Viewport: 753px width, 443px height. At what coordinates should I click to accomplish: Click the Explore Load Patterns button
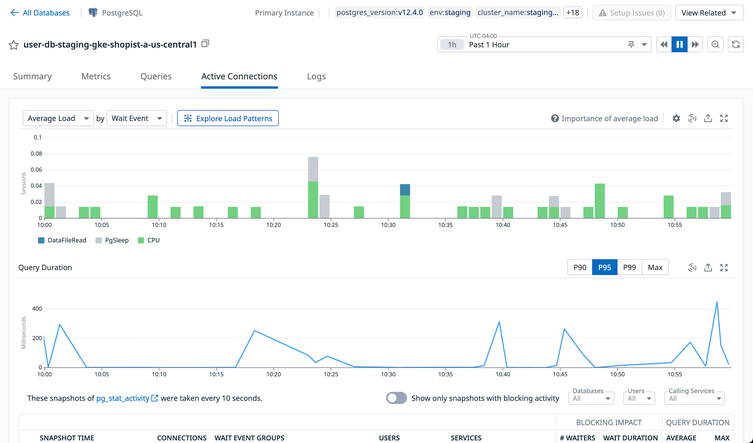click(228, 118)
